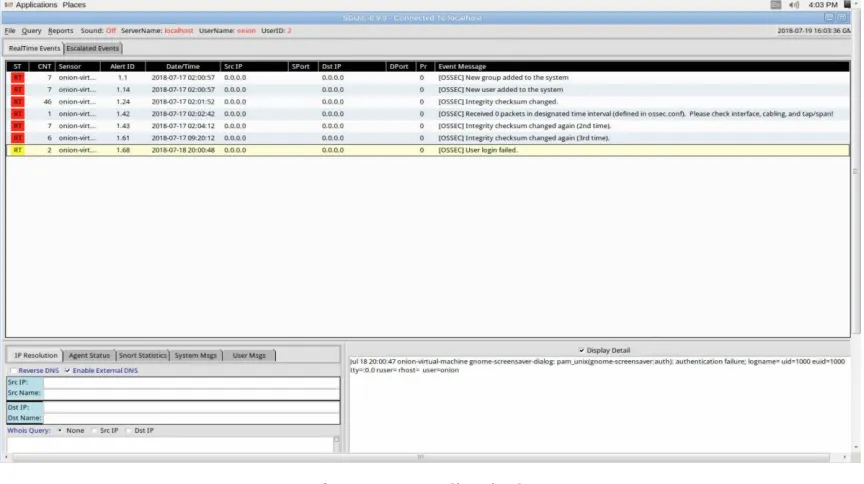
Task: Click Alert ID 1.42 cell
Action: point(123,114)
